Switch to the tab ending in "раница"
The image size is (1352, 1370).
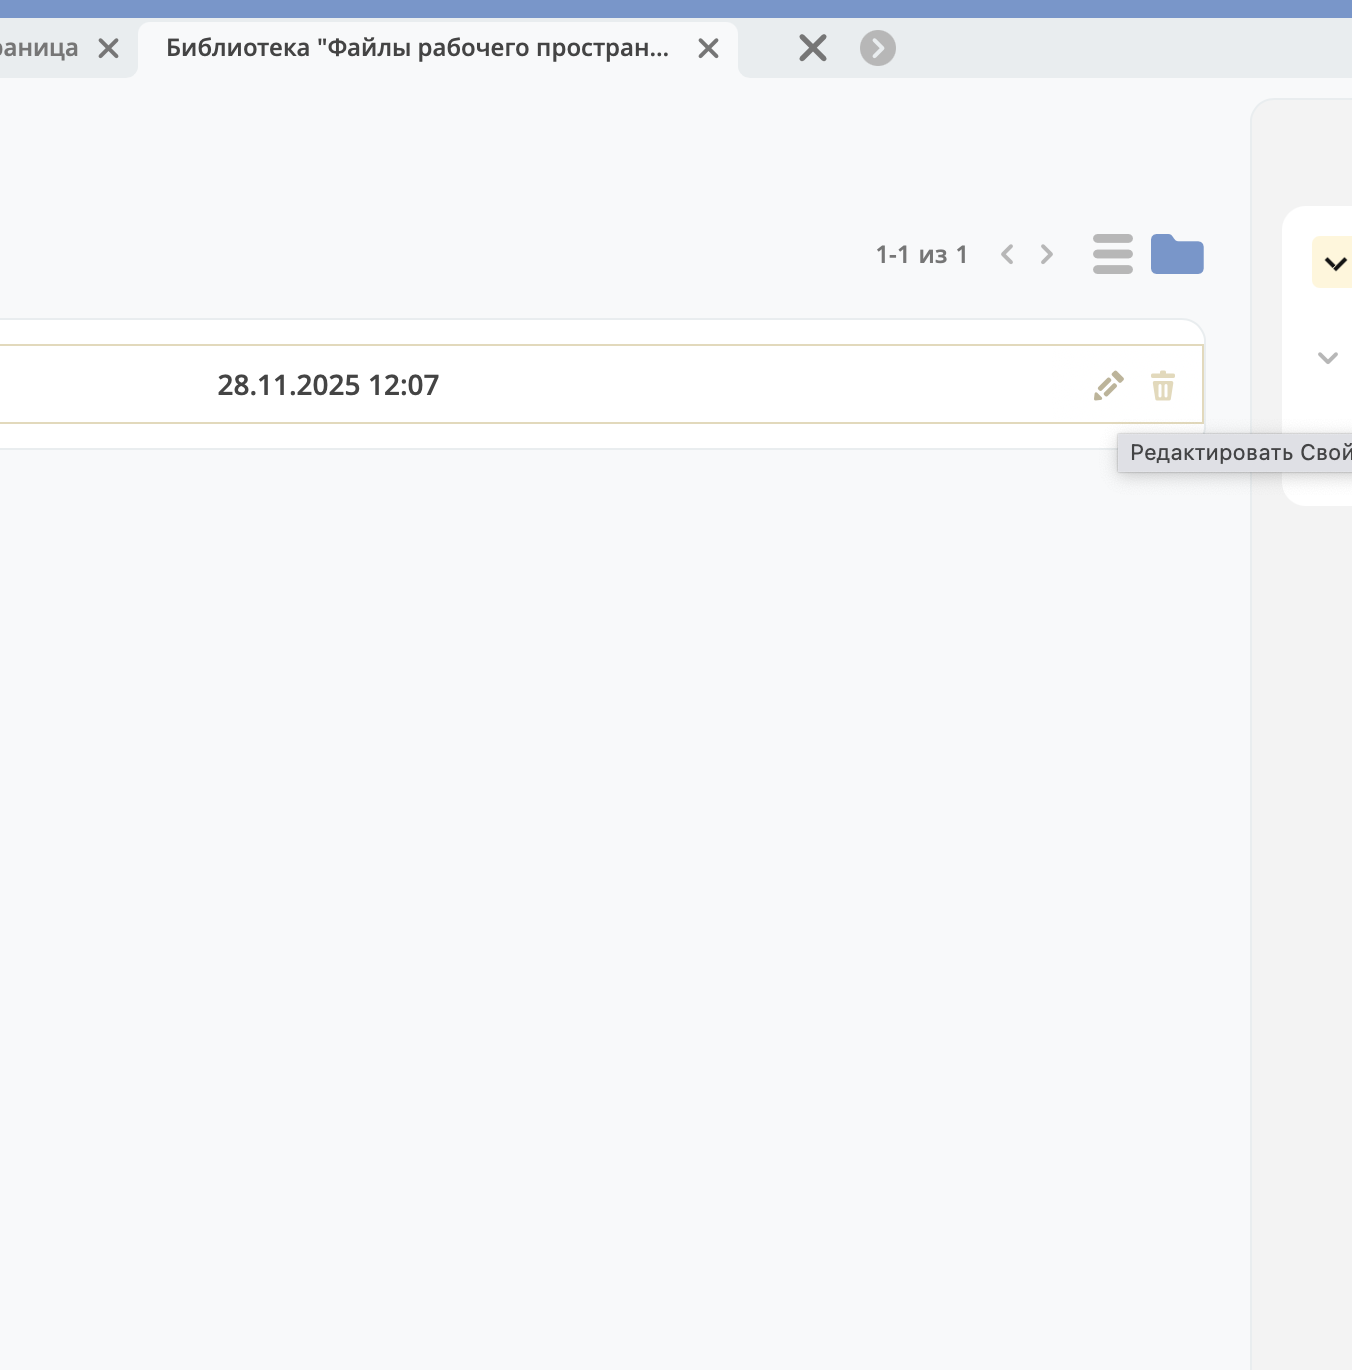[x=40, y=48]
